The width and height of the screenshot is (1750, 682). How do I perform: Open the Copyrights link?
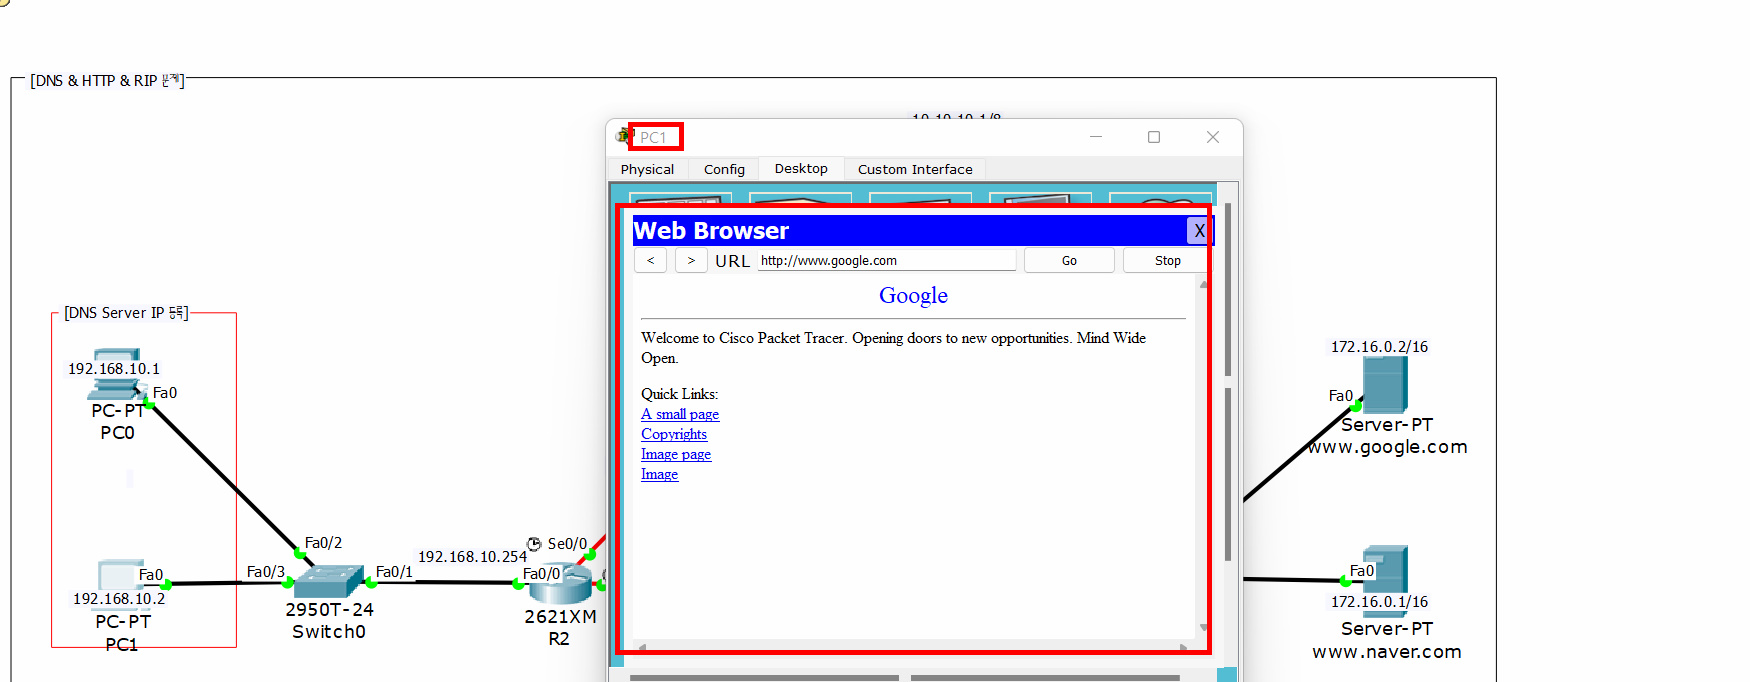674,434
